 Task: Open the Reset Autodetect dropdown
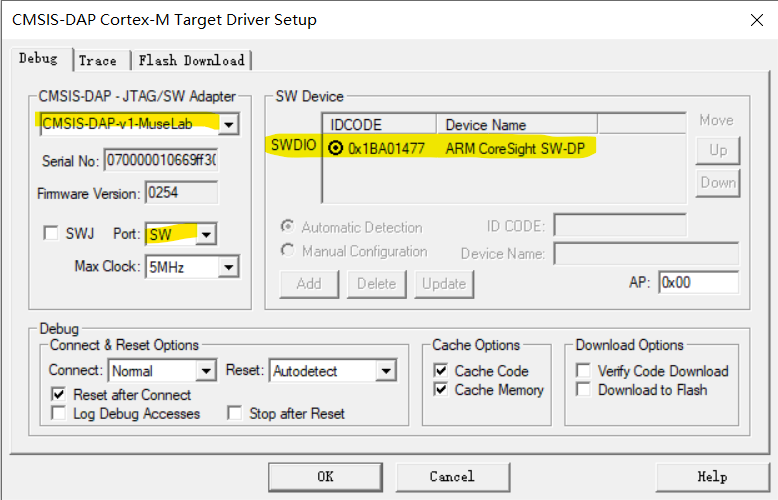pos(386,371)
